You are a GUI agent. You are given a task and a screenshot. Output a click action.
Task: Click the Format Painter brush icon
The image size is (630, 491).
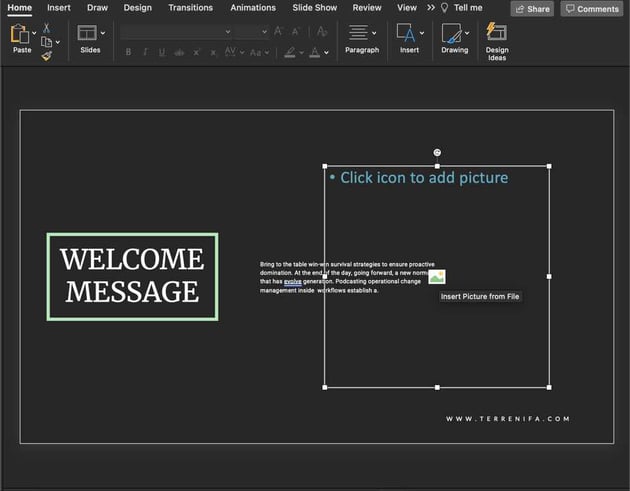(46, 56)
